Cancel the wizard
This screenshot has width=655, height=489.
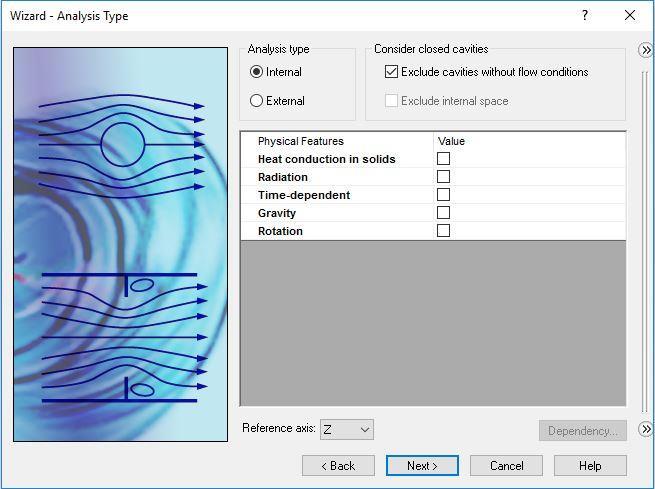click(506, 466)
